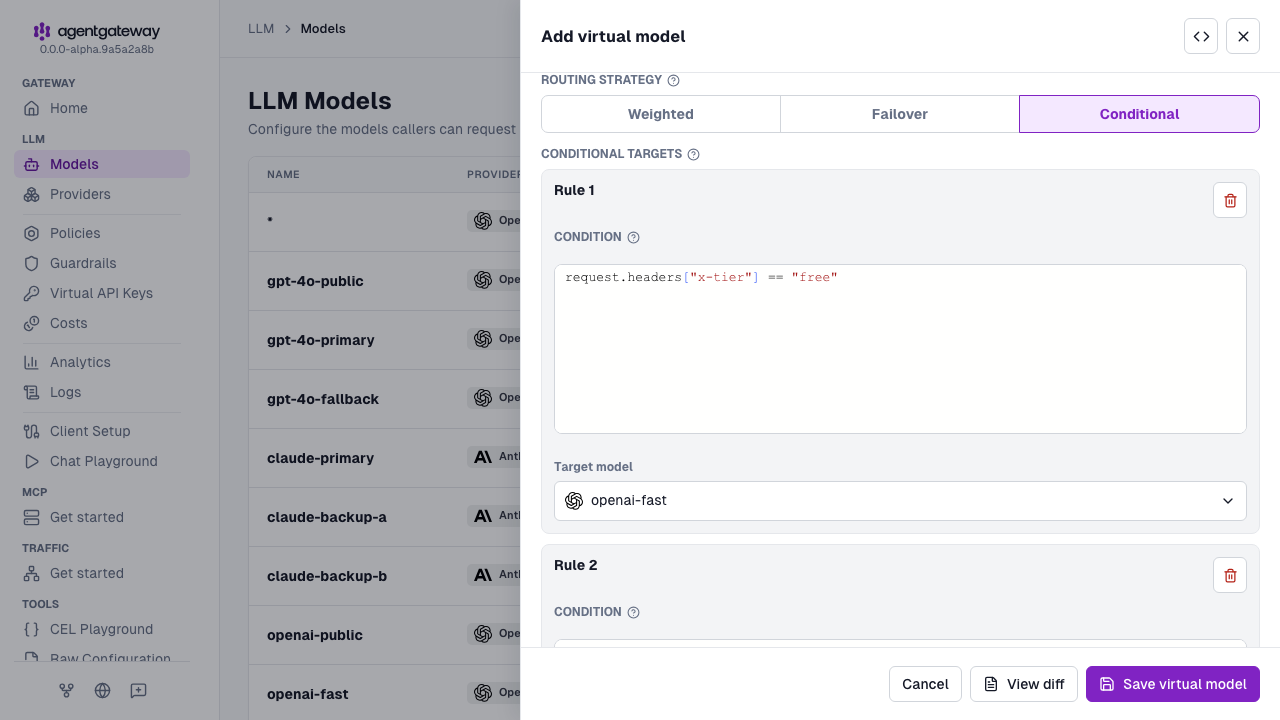Open MCP Get started in sidebar
Image resolution: width=1280 pixels, height=720 pixels.
pyautogui.click(x=102, y=517)
